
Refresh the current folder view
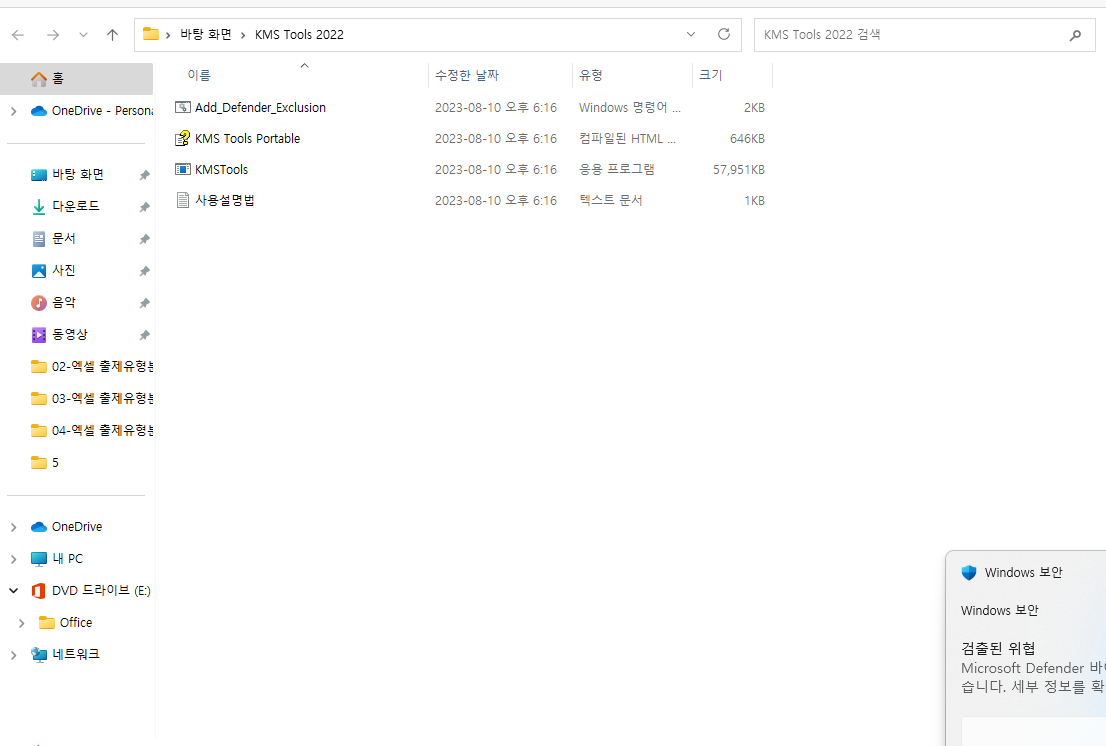click(x=724, y=35)
